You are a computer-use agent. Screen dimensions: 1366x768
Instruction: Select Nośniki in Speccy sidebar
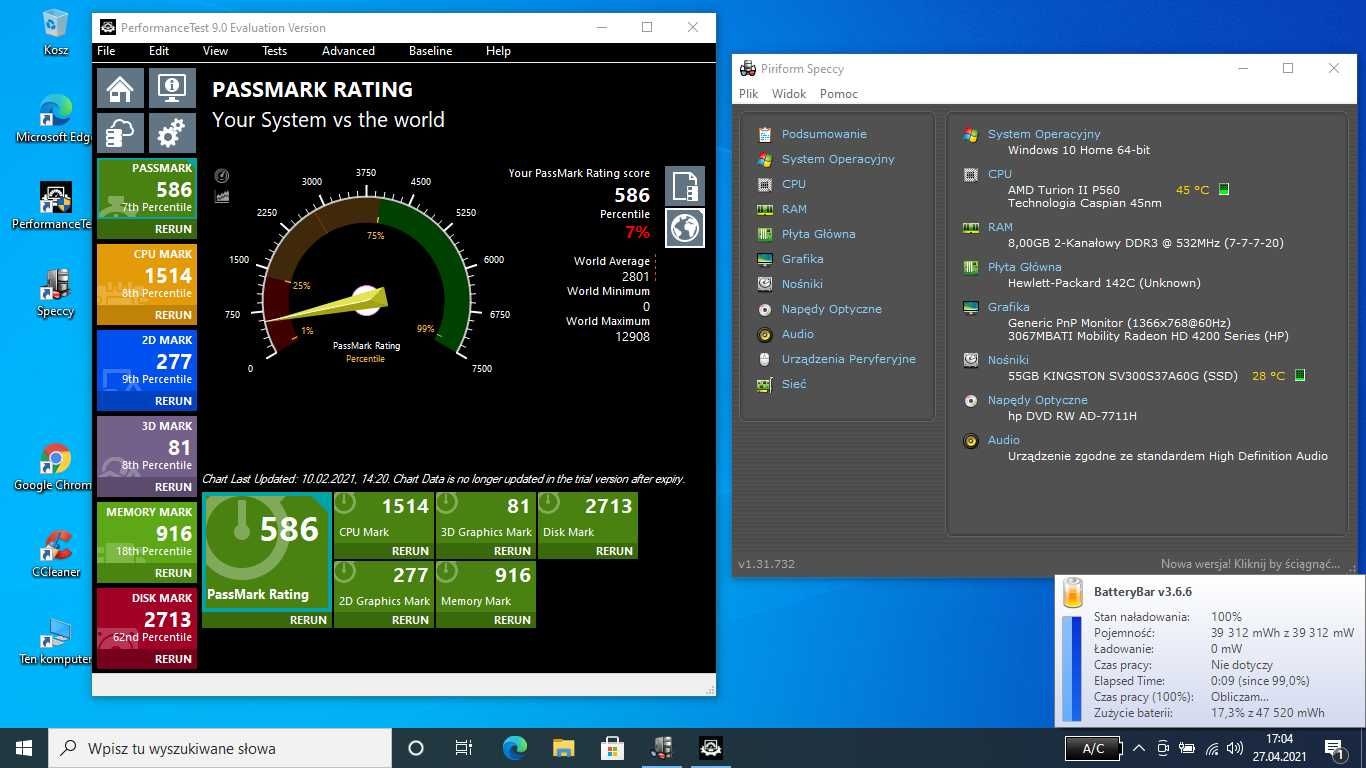tap(802, 284)
